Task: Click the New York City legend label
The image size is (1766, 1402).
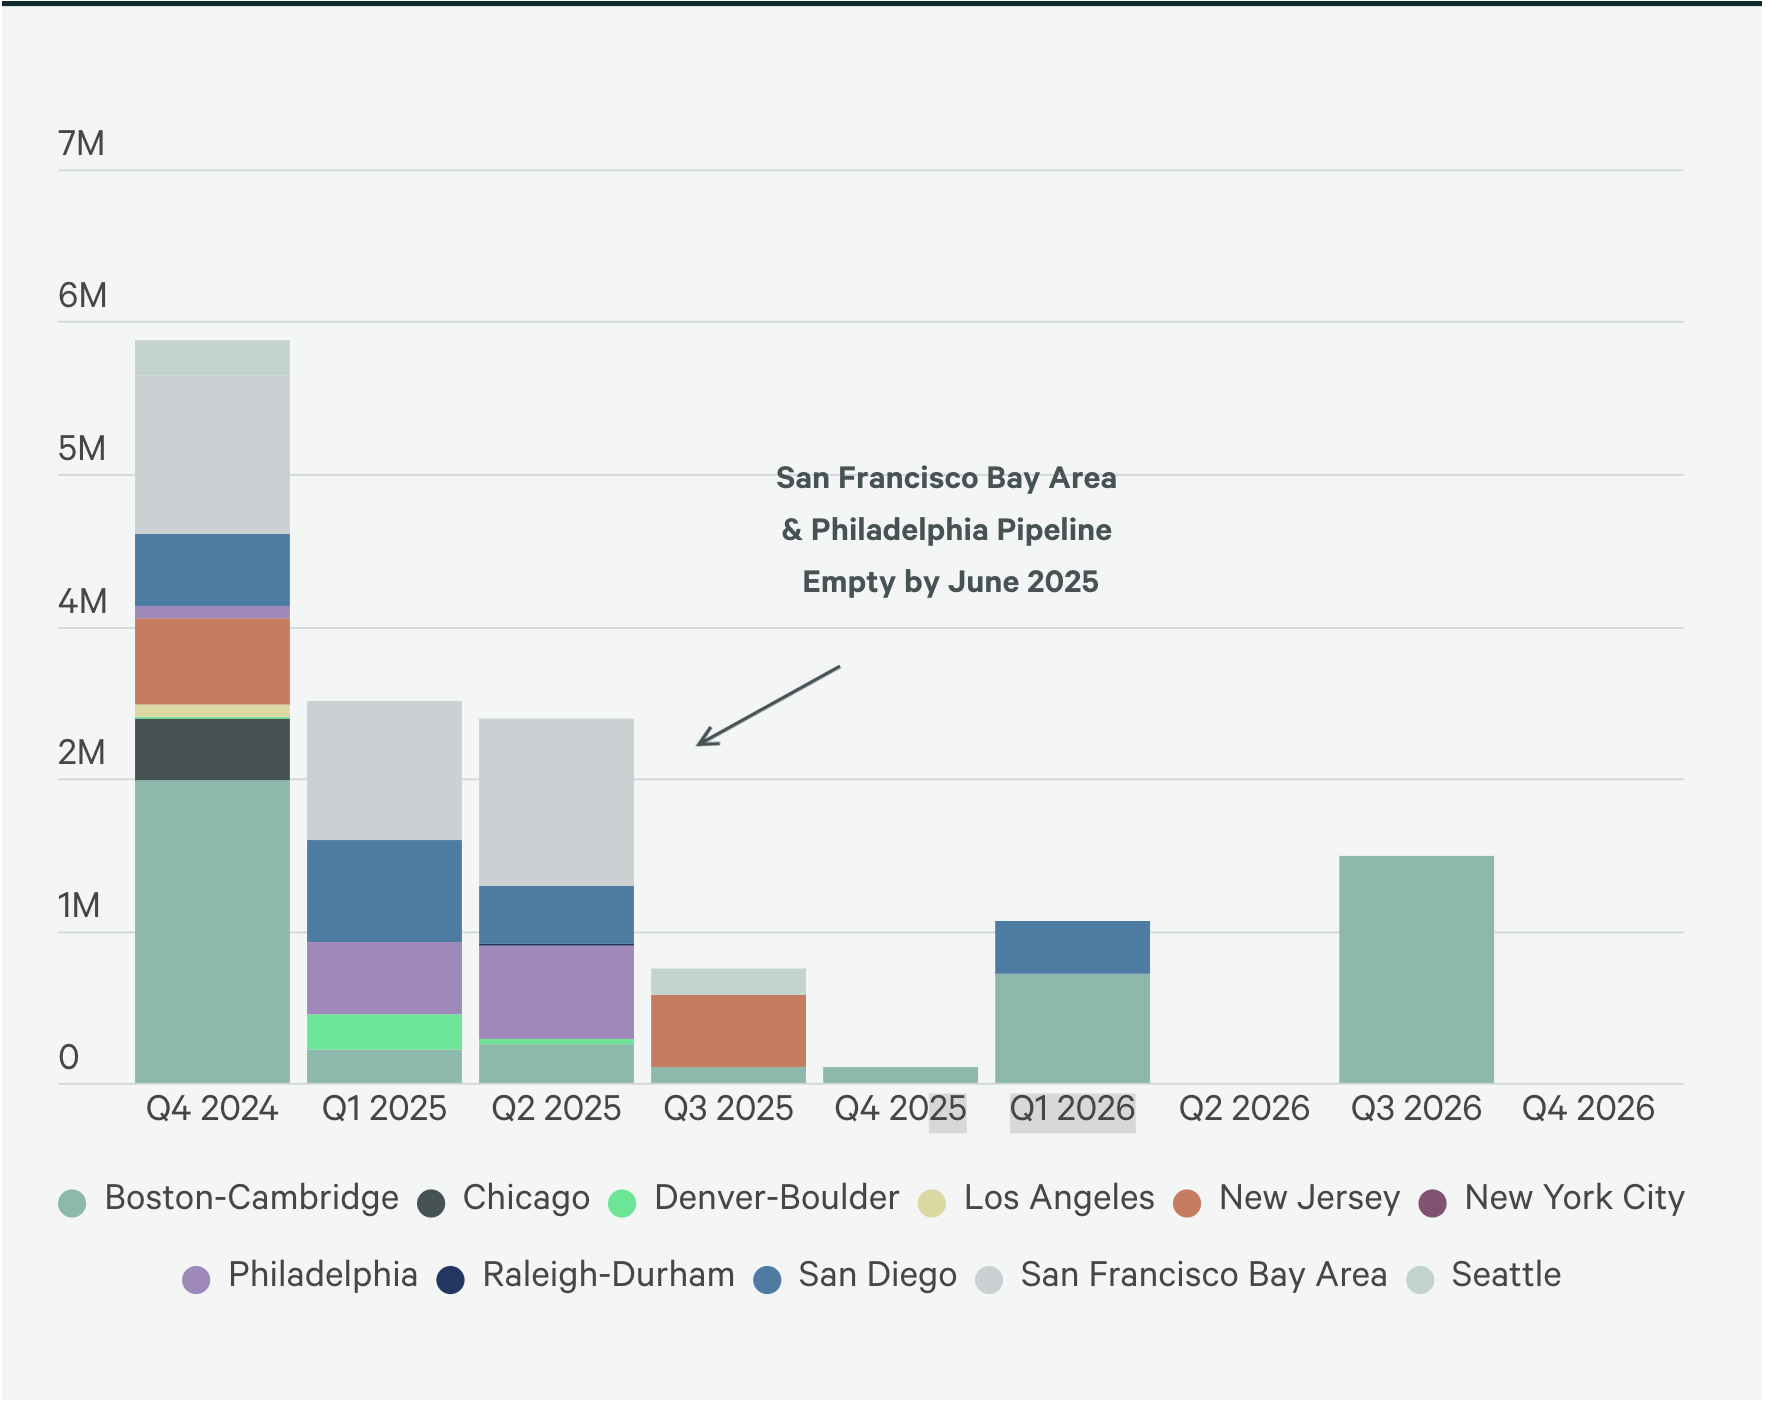Action: click(x=1574, y=1198)
